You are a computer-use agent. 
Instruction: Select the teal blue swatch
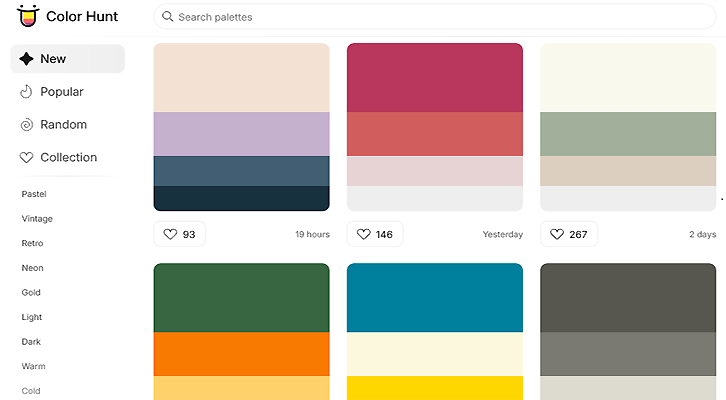pos(435,297)
